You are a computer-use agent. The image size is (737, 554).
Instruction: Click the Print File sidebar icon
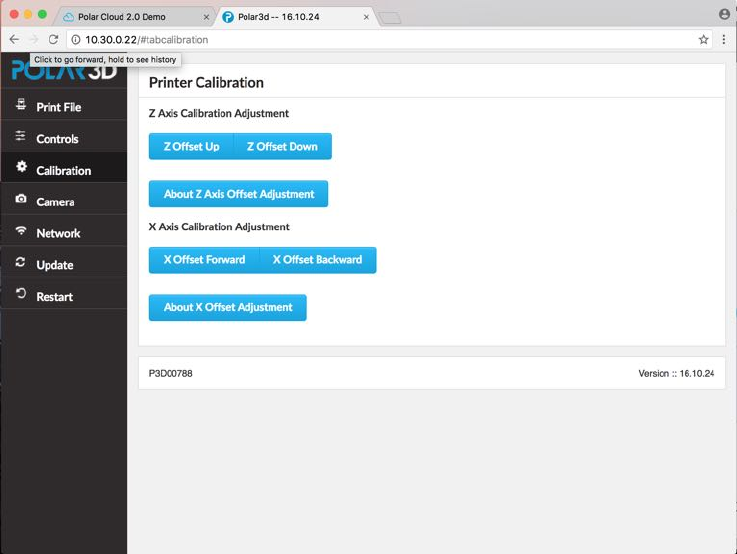21,106
